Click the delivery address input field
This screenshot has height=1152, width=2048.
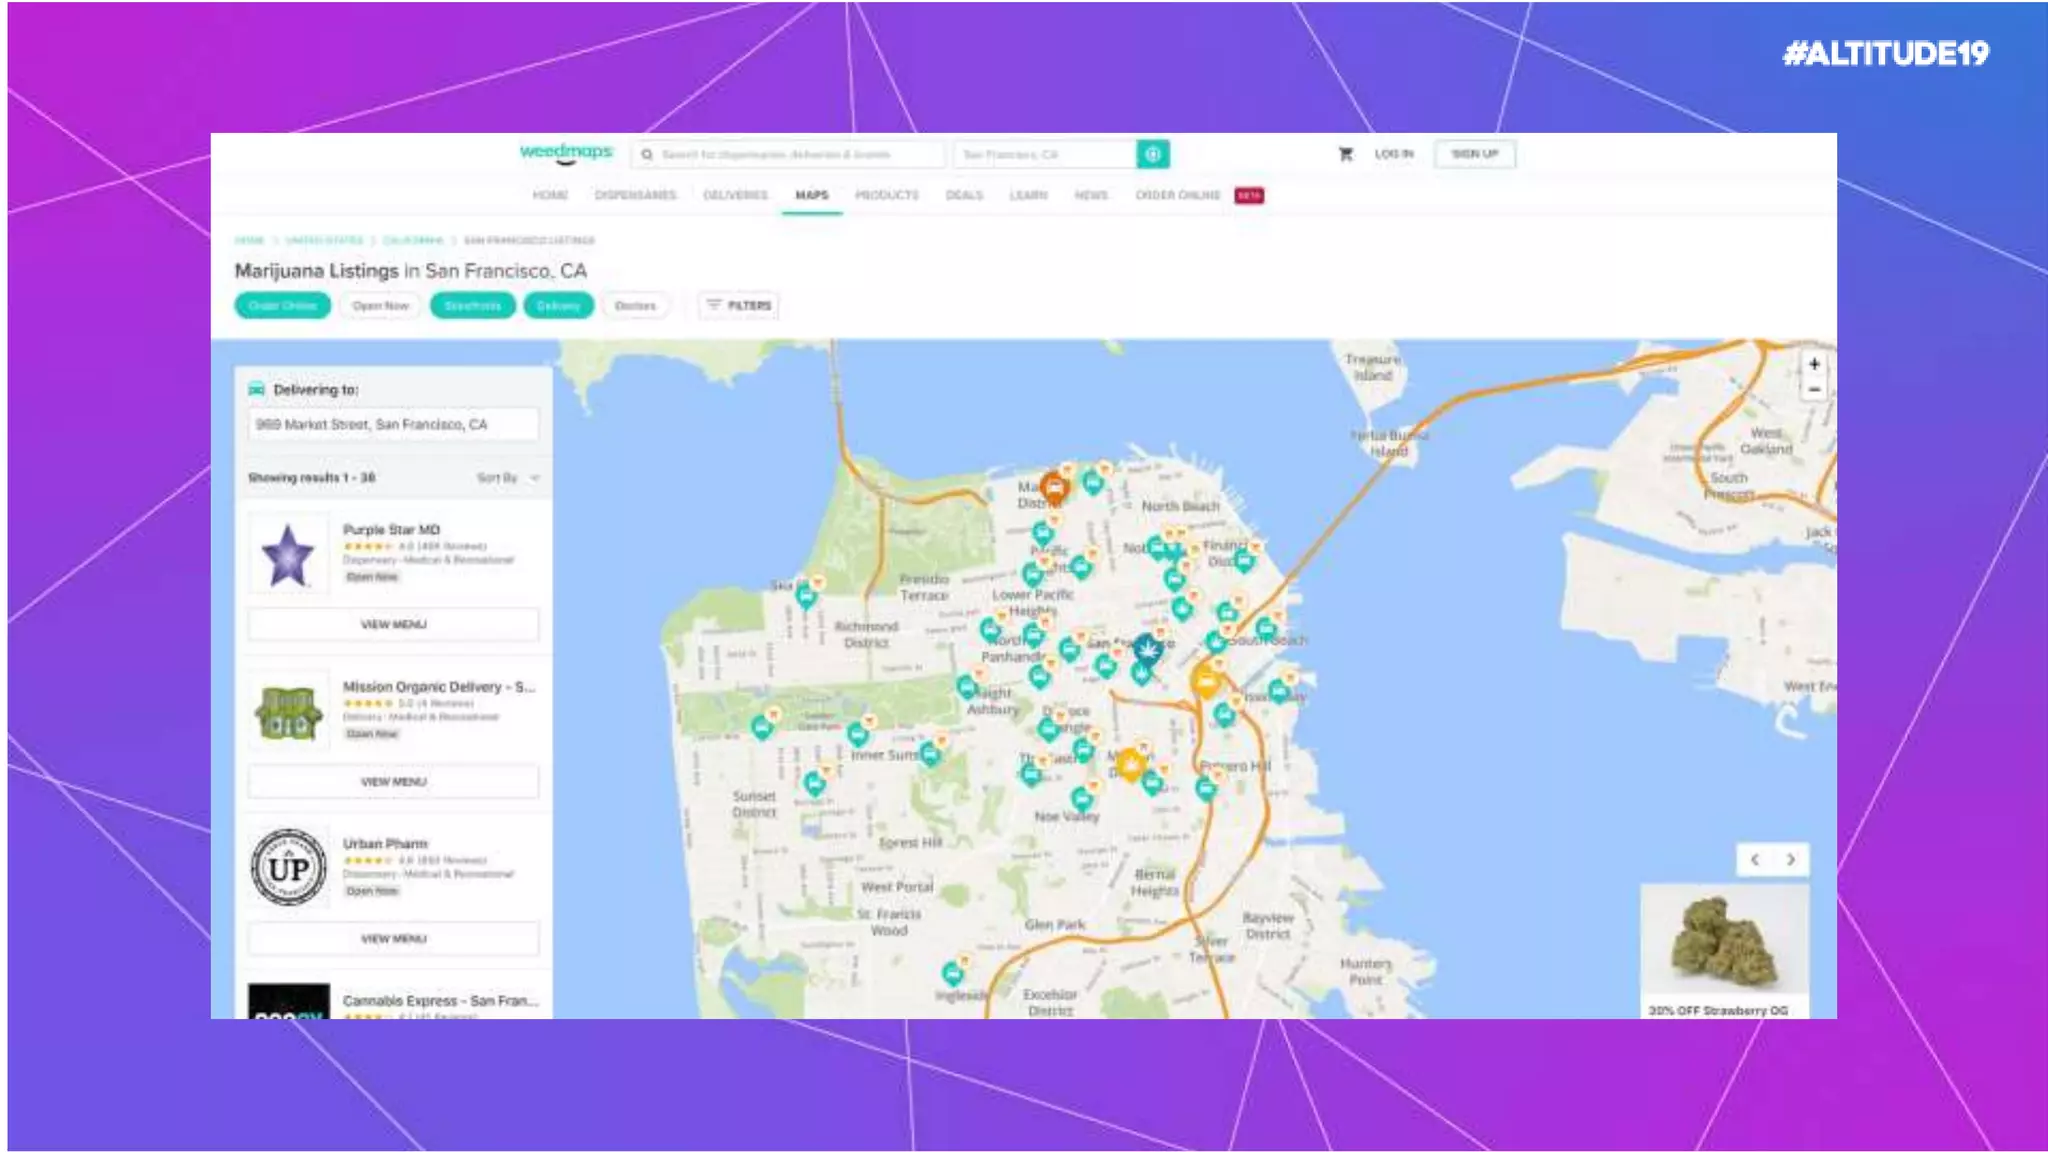pos(393,425)
